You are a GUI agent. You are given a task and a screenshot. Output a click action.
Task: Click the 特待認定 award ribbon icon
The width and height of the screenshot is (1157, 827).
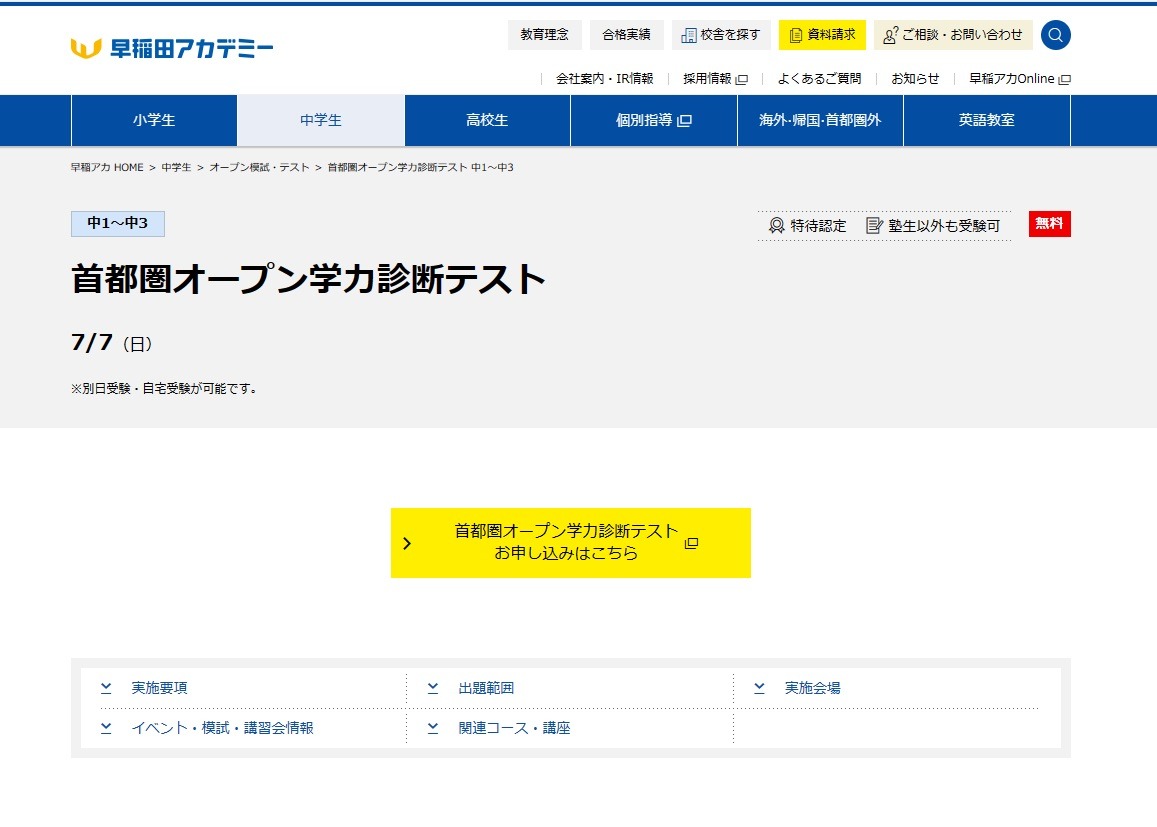pos(776,226)
